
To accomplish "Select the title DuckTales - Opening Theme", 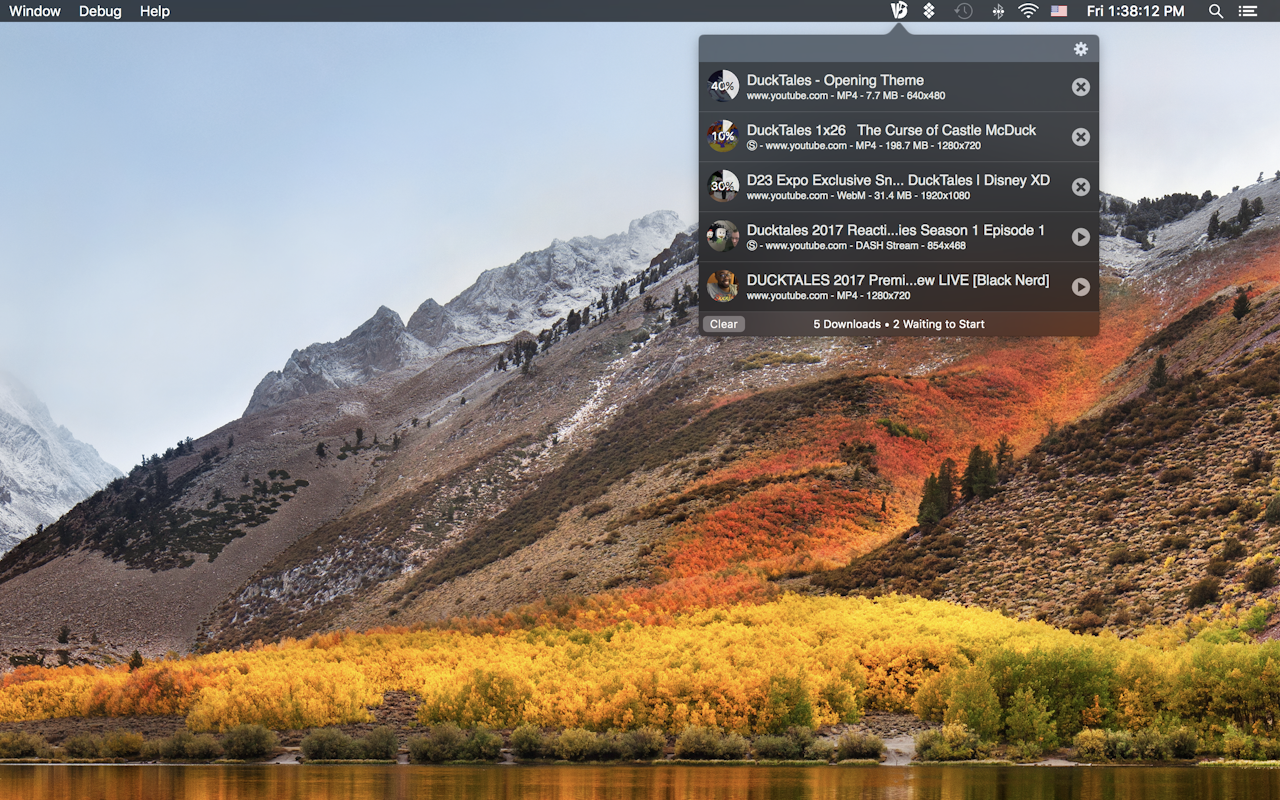I will [835, 80].
